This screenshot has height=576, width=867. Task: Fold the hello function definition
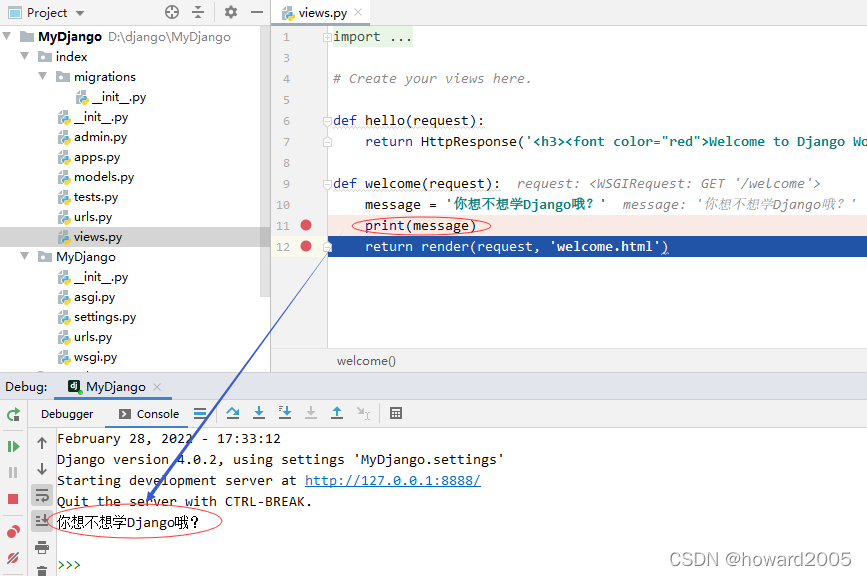[x=327, y=121]
